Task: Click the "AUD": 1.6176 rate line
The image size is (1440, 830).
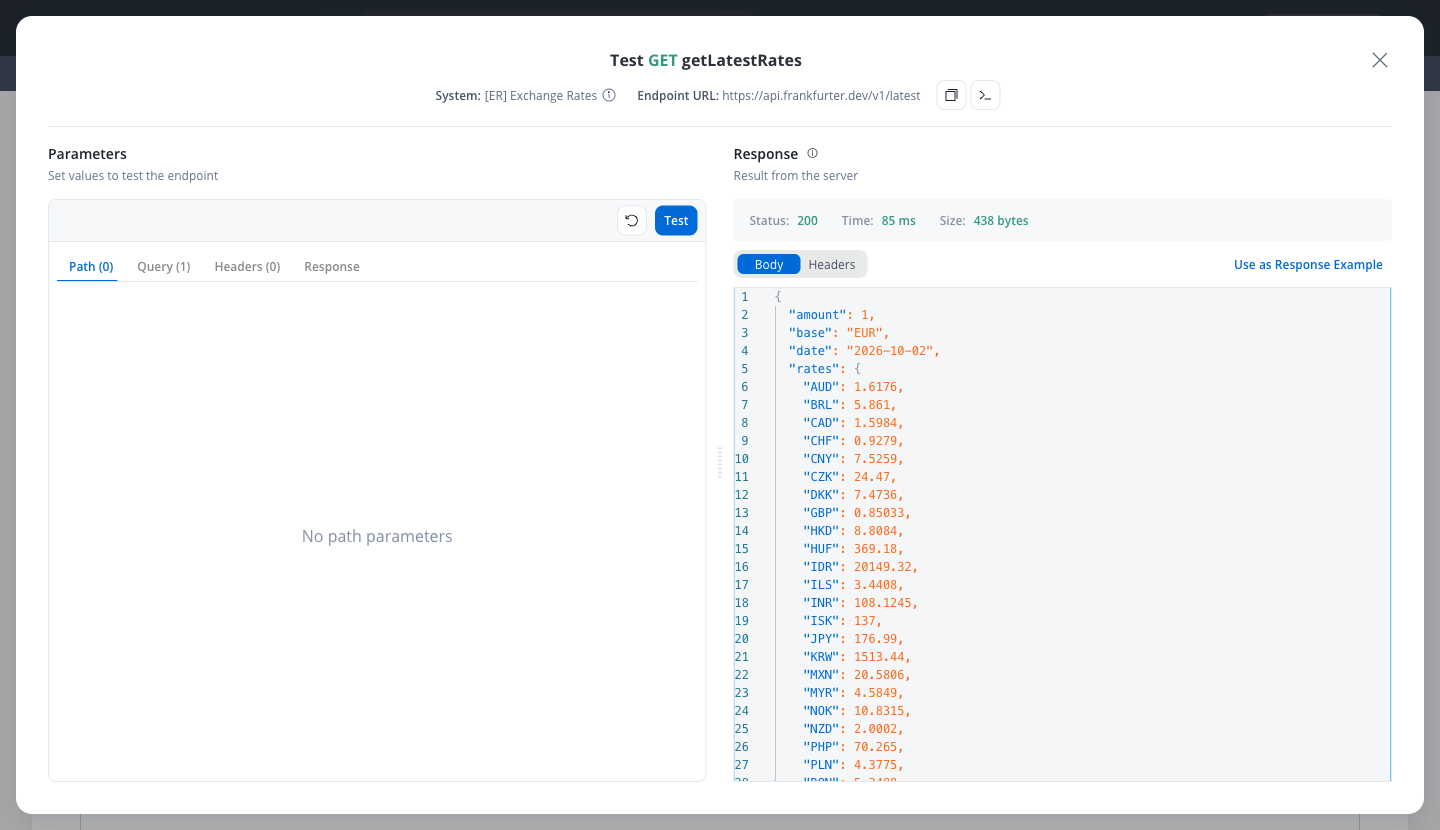Action: [x=853, y=387]
